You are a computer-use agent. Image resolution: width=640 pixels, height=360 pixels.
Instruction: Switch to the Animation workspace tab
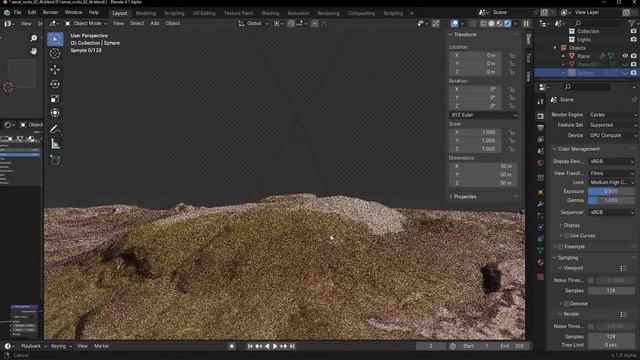298,13
